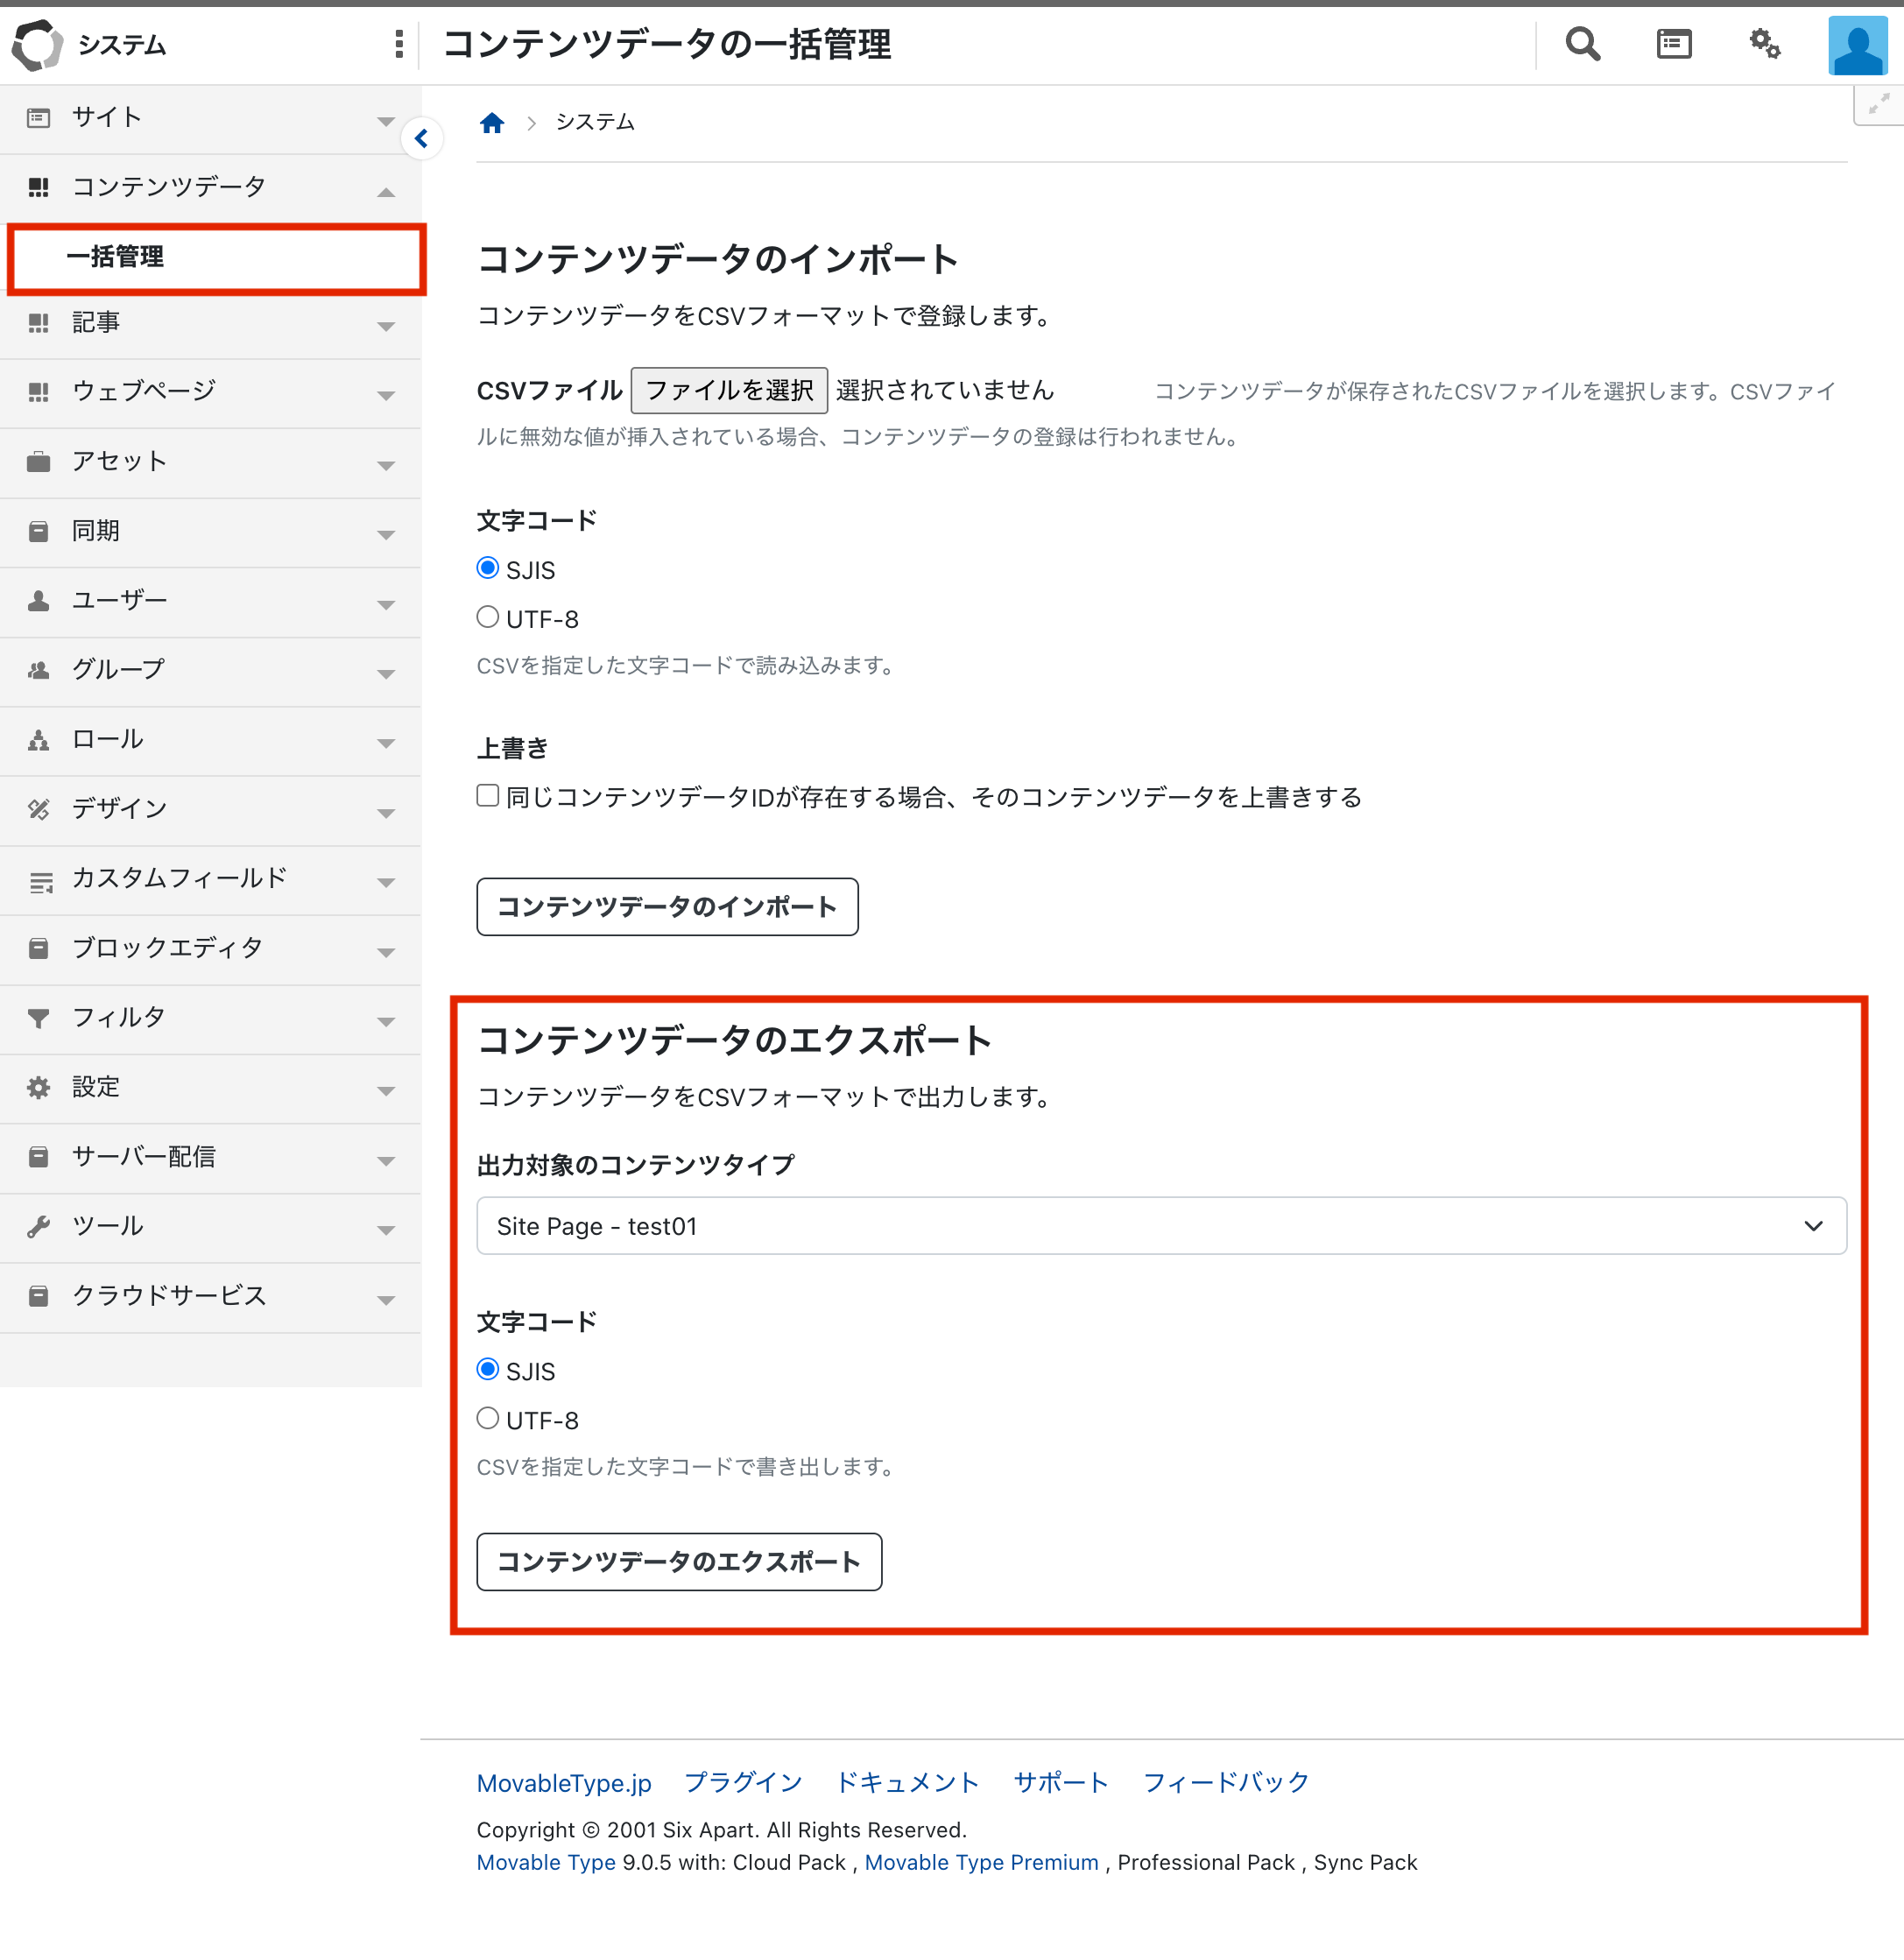
Task: Enable overwrite same content data ID checkbox
Action: [x=488, y=796]
